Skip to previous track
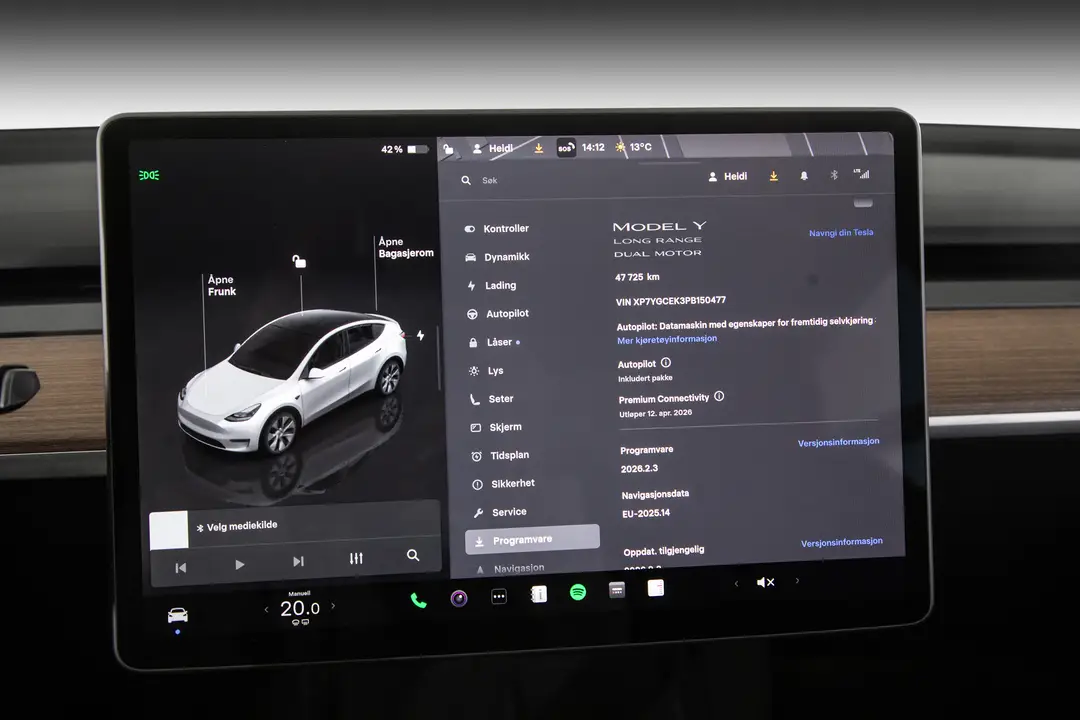The height and width of the screenshot is (720, 1080). (180, 568)
